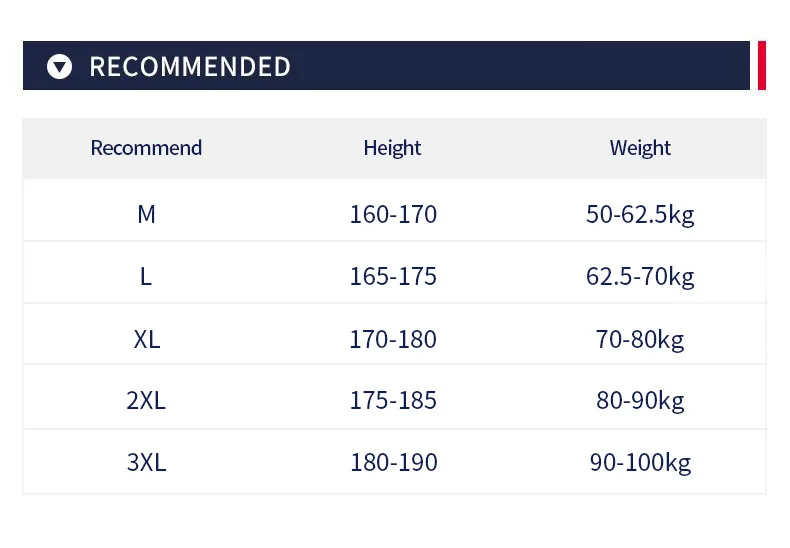The width and height of the screenshot is (790, 548).
Task: Choose the 3XL size cell
Action: (x=146, y=463)
